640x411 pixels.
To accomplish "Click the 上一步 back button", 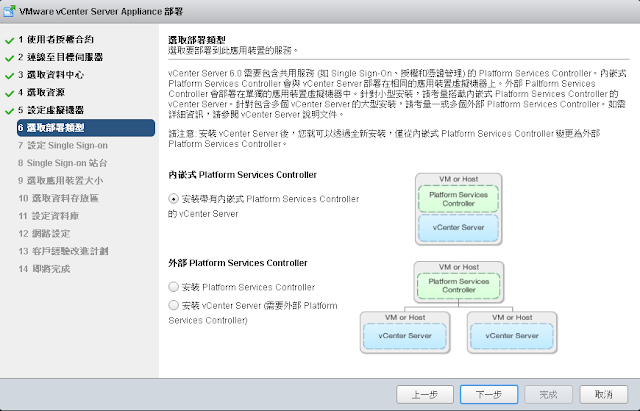I will [425, 394].
